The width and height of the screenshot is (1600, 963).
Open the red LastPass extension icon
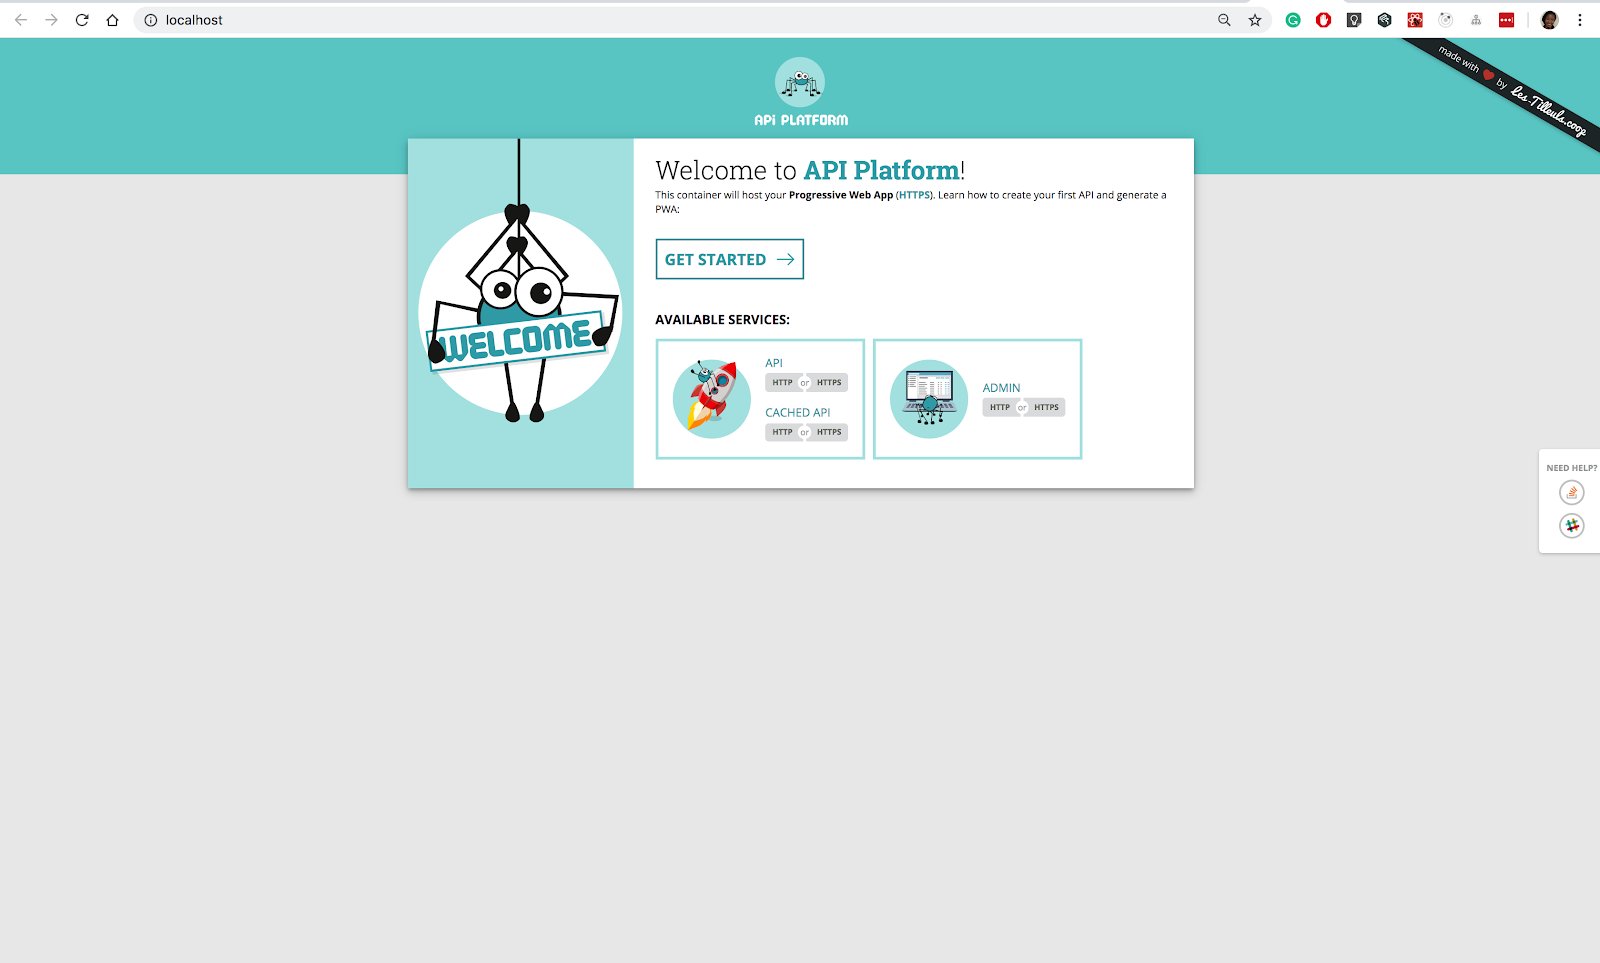pyautogui.click(x=1507, y=20)
